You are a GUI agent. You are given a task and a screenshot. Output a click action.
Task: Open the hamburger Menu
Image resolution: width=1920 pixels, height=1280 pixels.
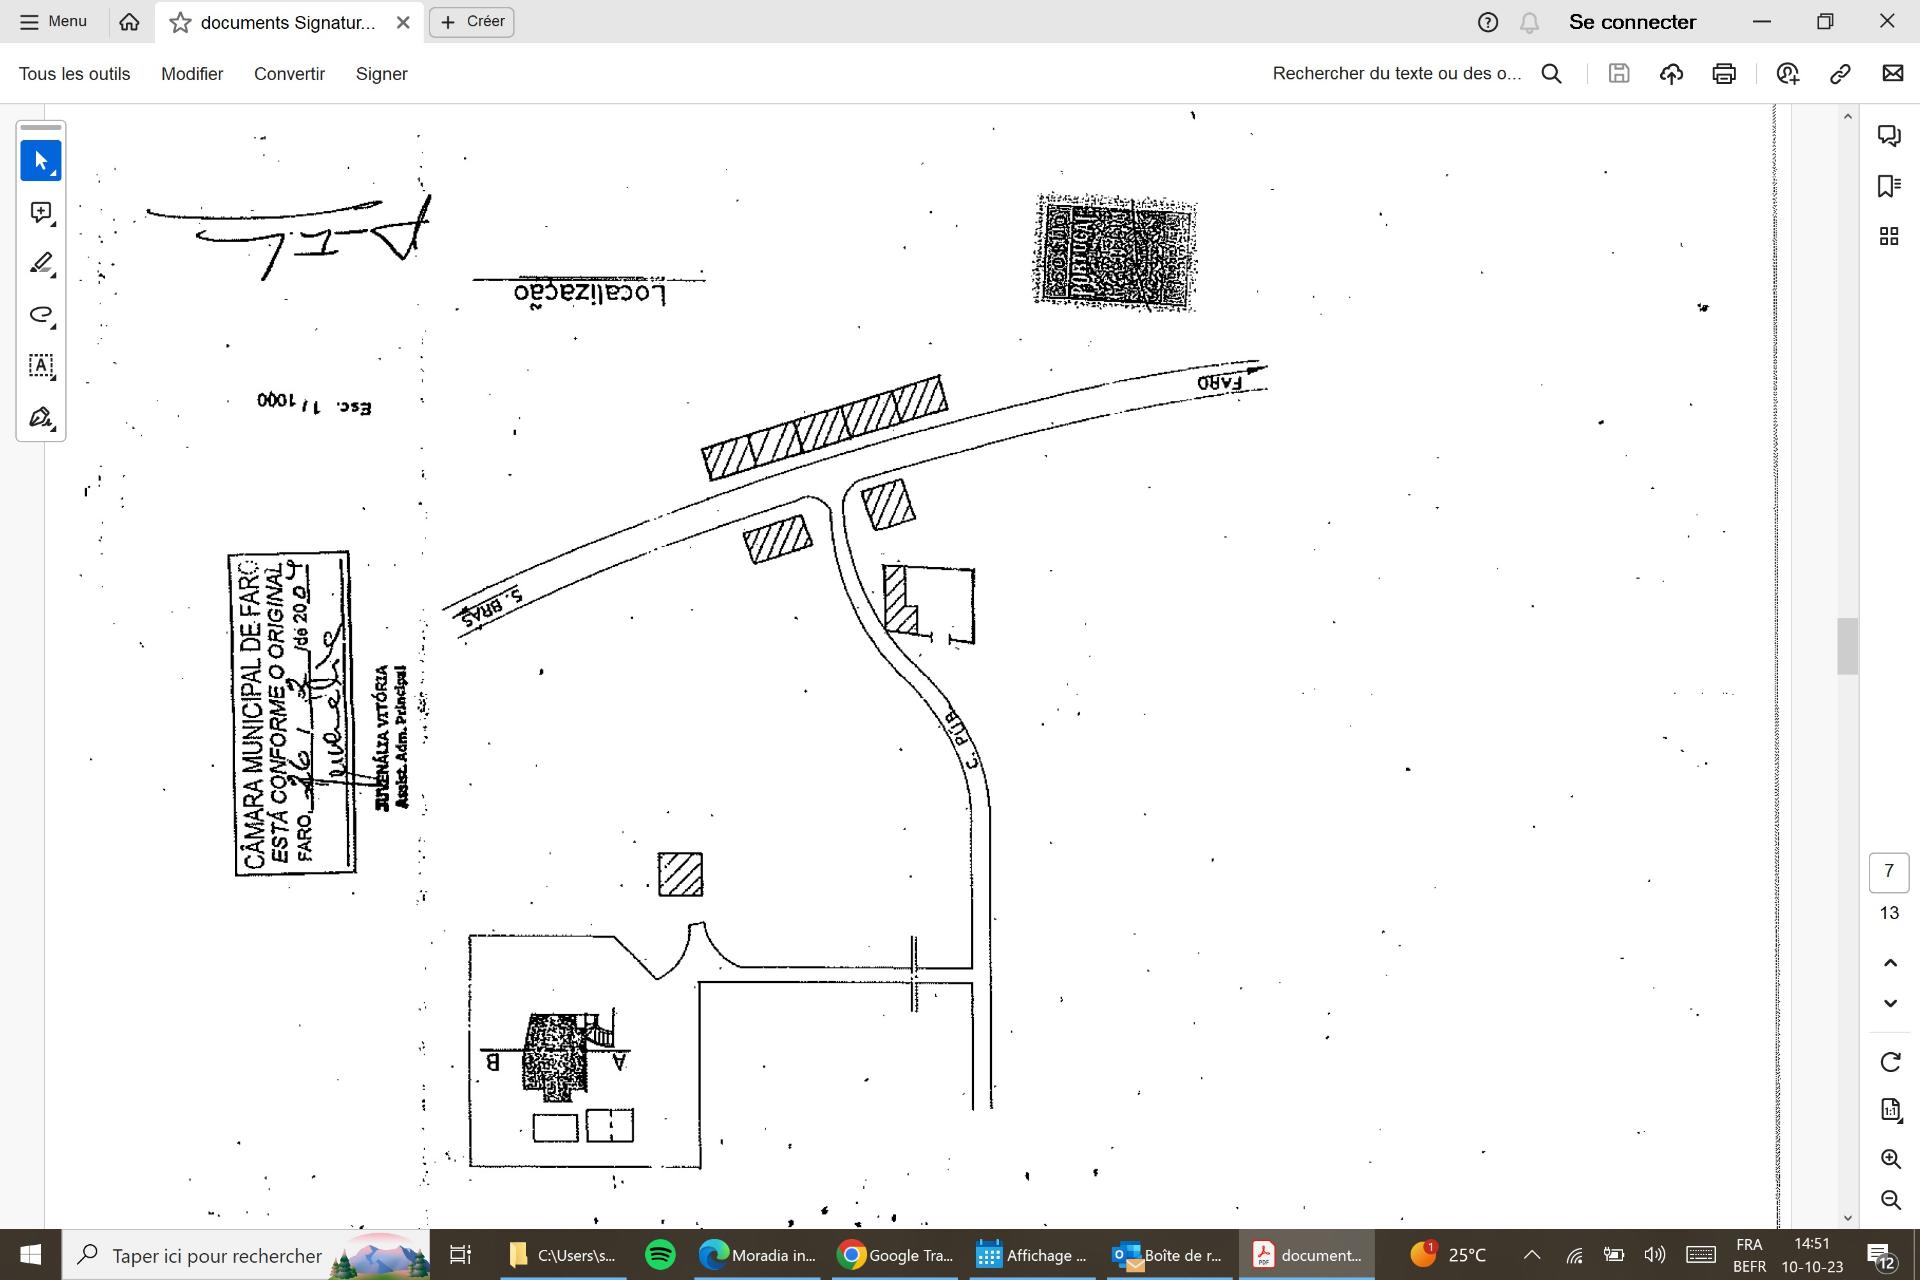coord(53,21)
